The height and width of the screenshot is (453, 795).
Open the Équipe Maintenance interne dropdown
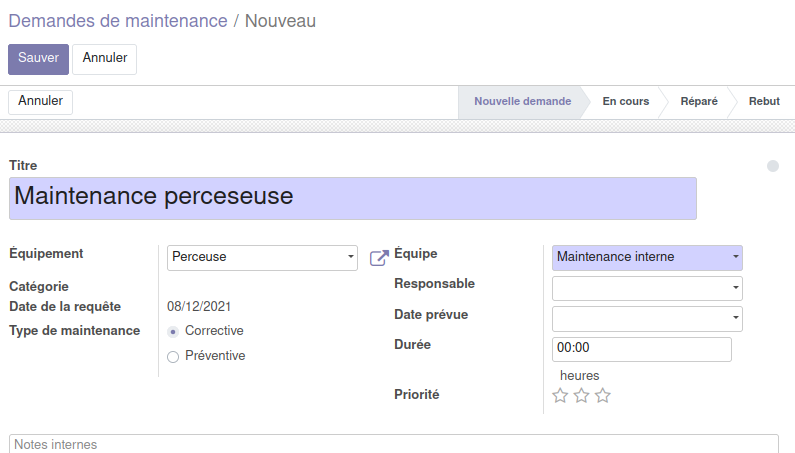click(647, 258)
